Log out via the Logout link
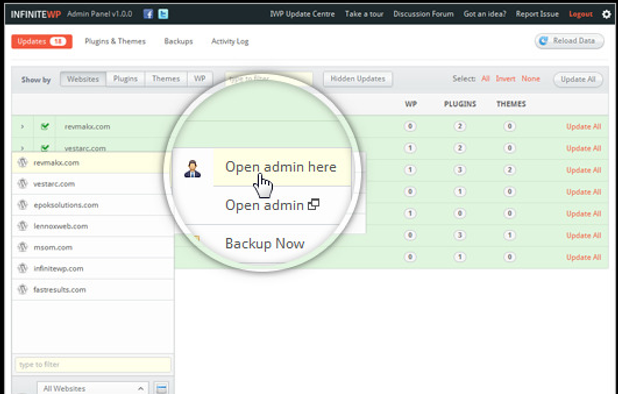 point(581,14)
